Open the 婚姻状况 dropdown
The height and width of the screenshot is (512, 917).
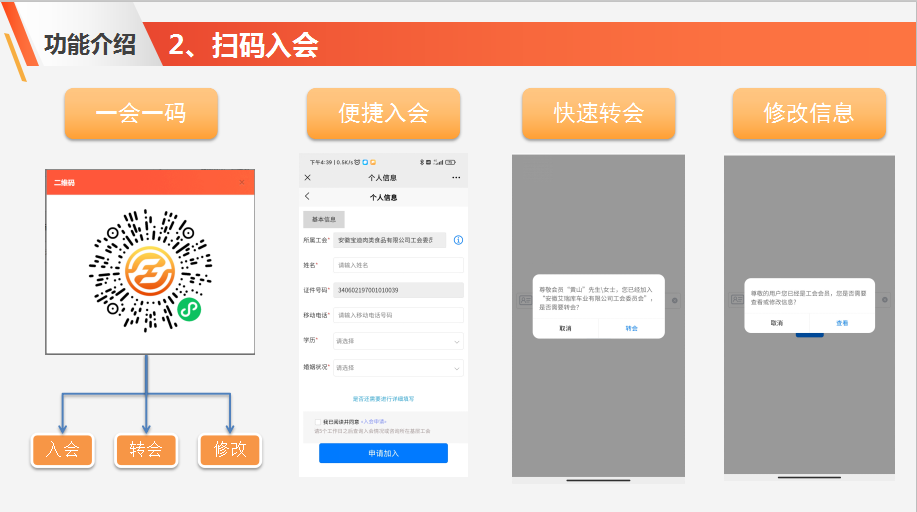[x=398, y=367]
